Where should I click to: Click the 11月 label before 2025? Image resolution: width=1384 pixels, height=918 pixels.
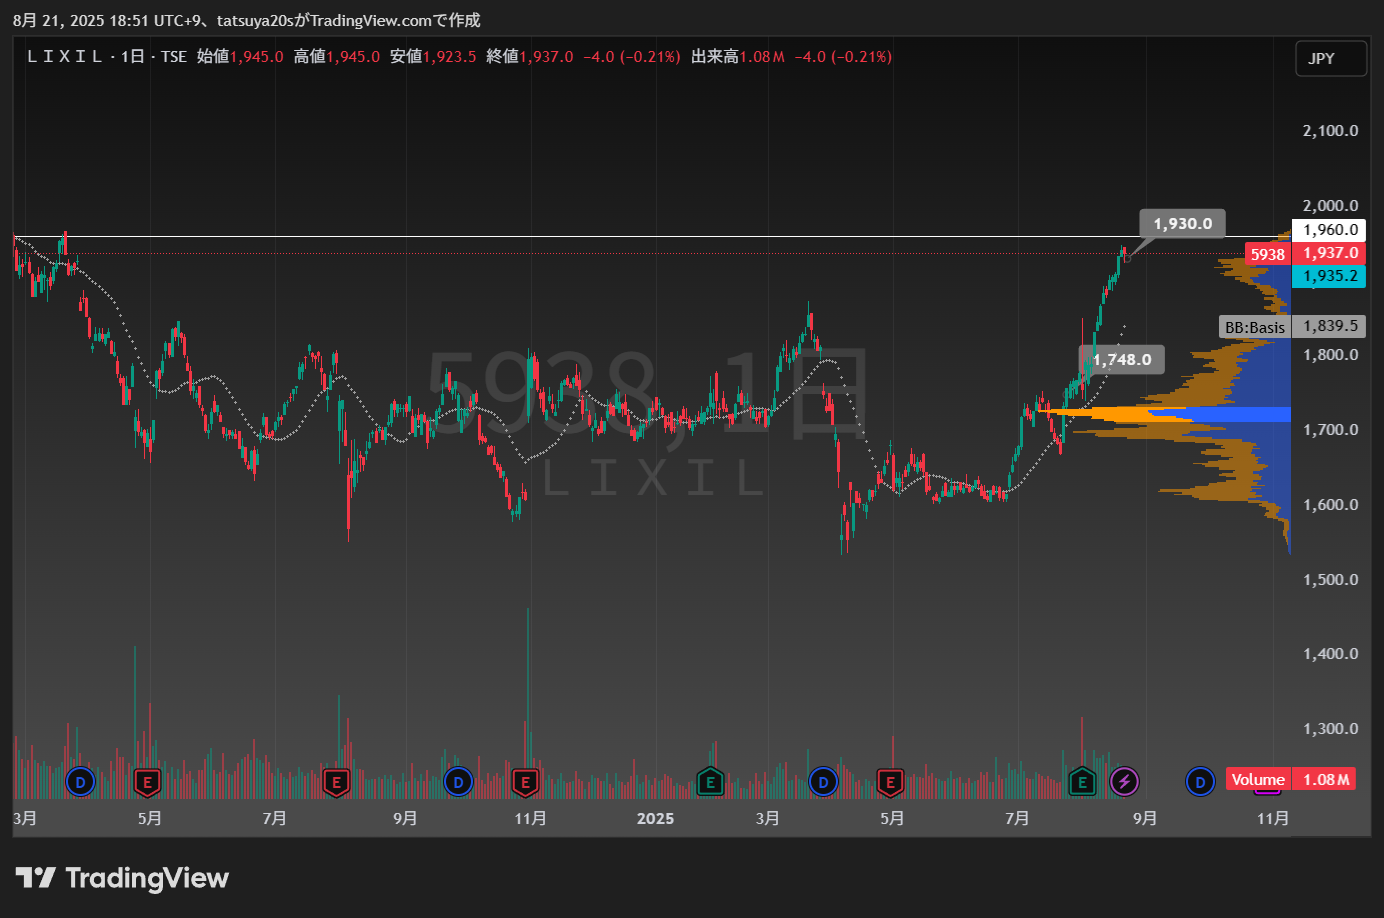(530, 819)
